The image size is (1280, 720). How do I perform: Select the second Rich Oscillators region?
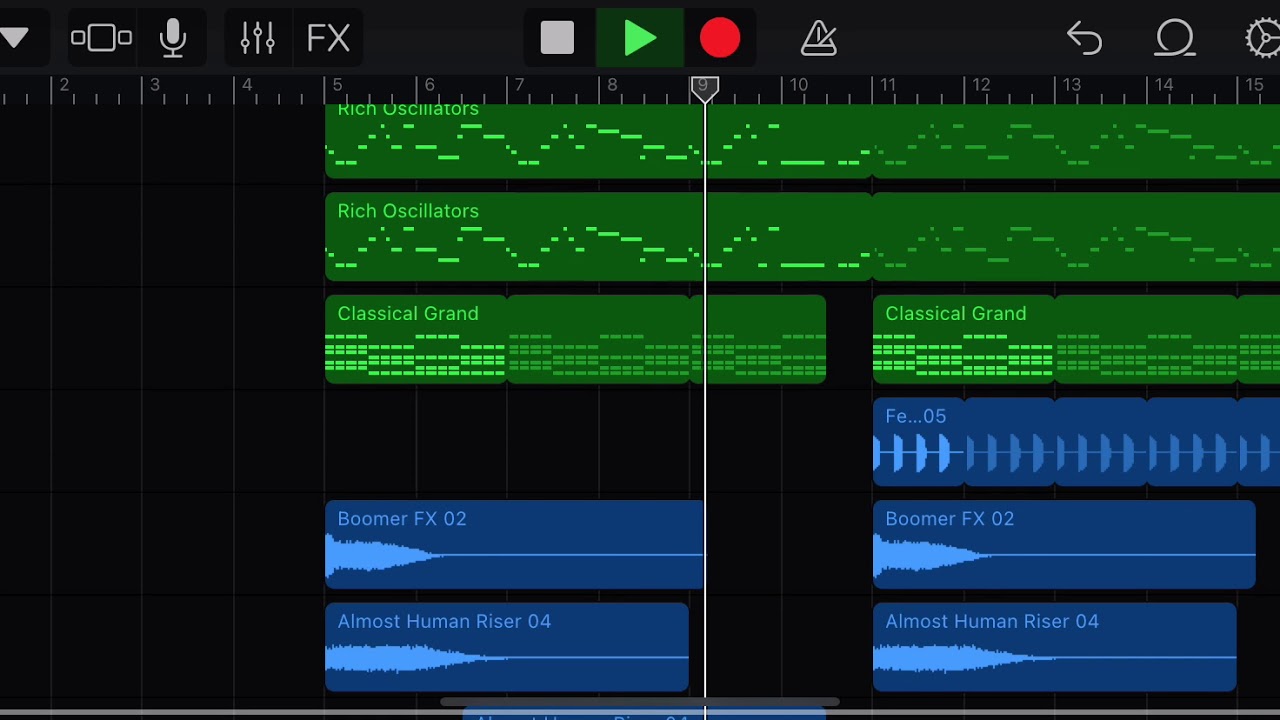coord(598,237)
